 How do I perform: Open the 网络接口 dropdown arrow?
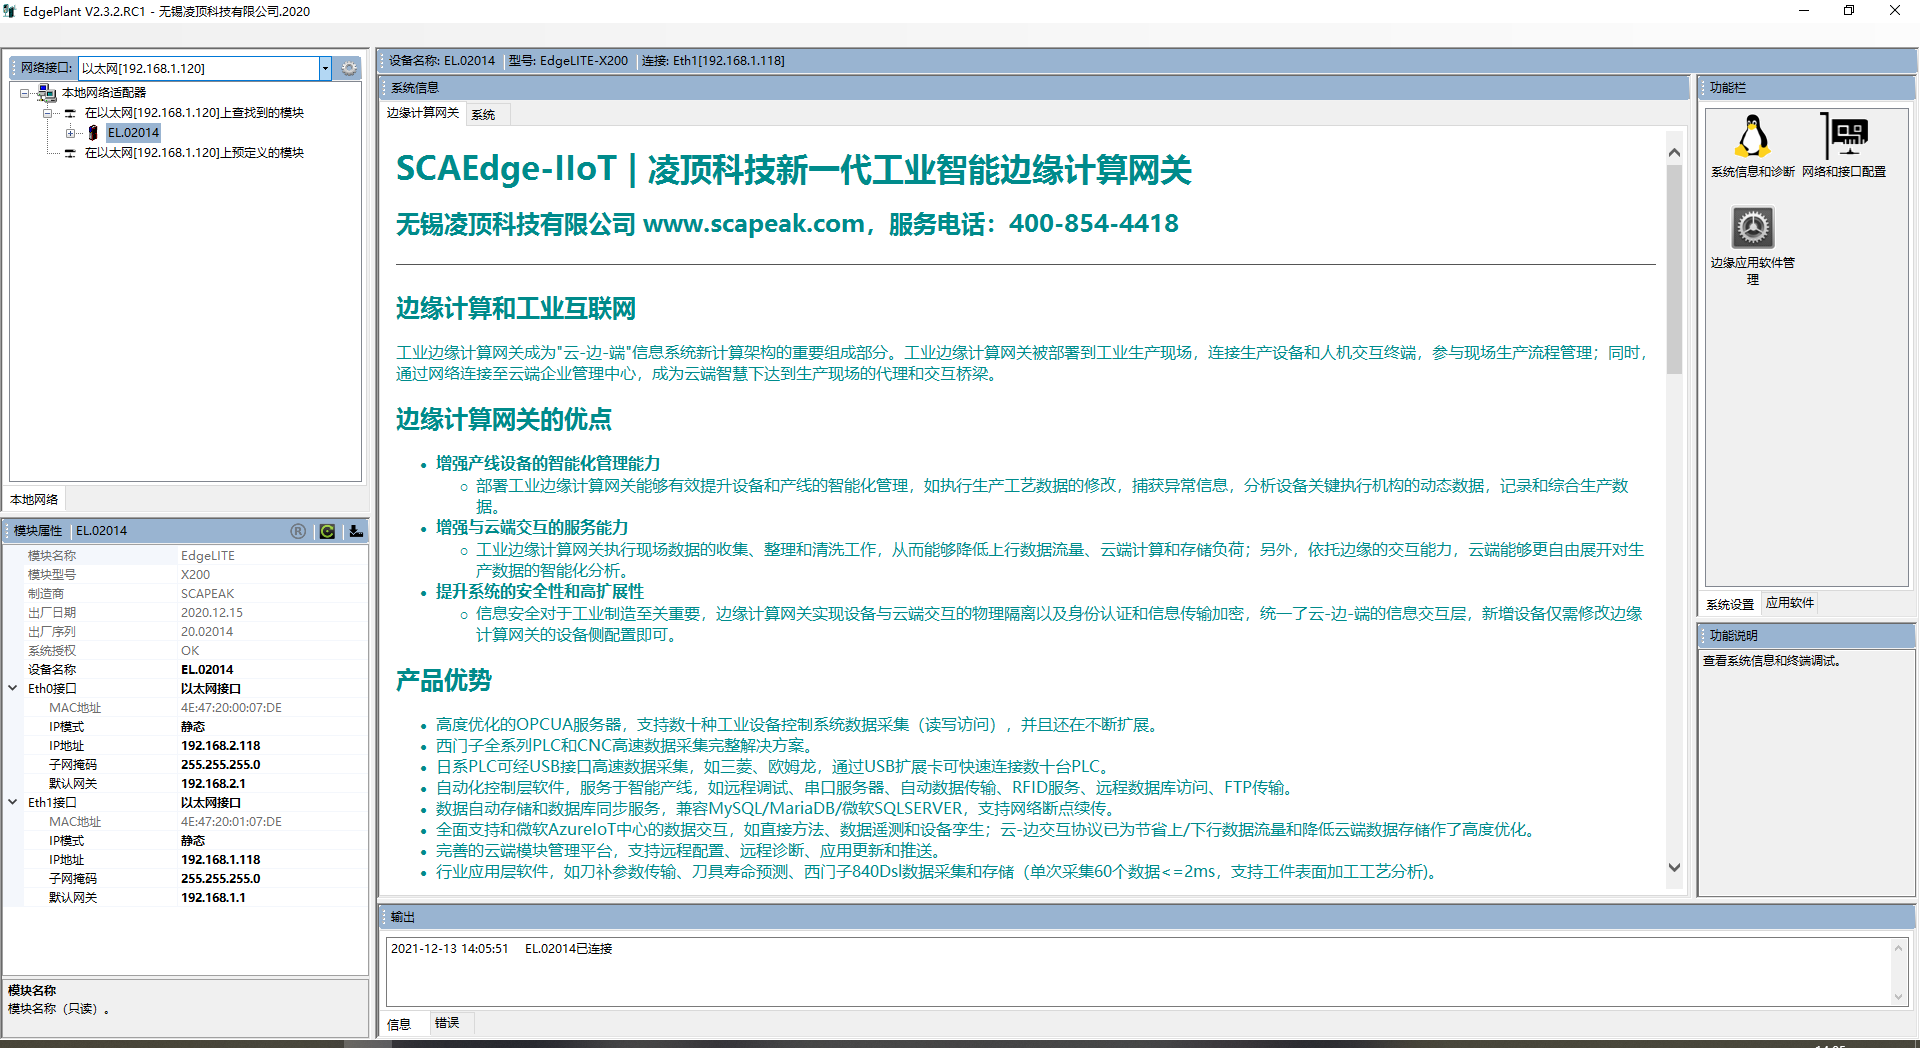(325, 68)
